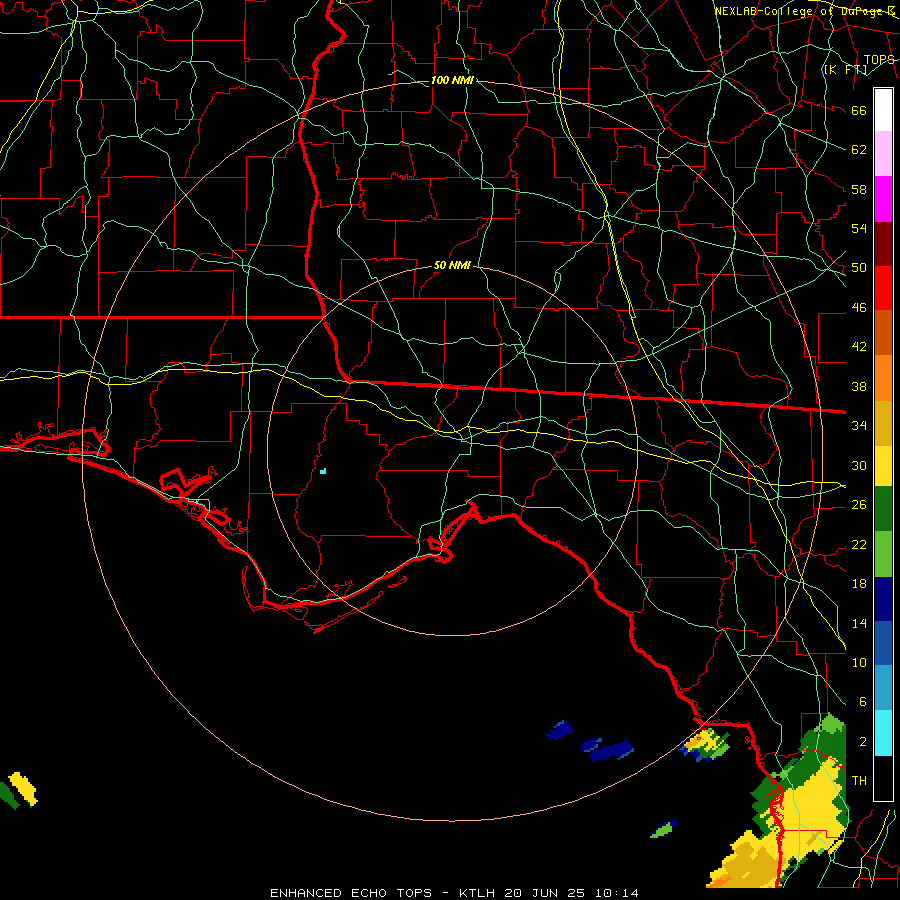This screenshot has height=900, width=900.
Task: Click the legend value '50'
Action: (859, 267)
